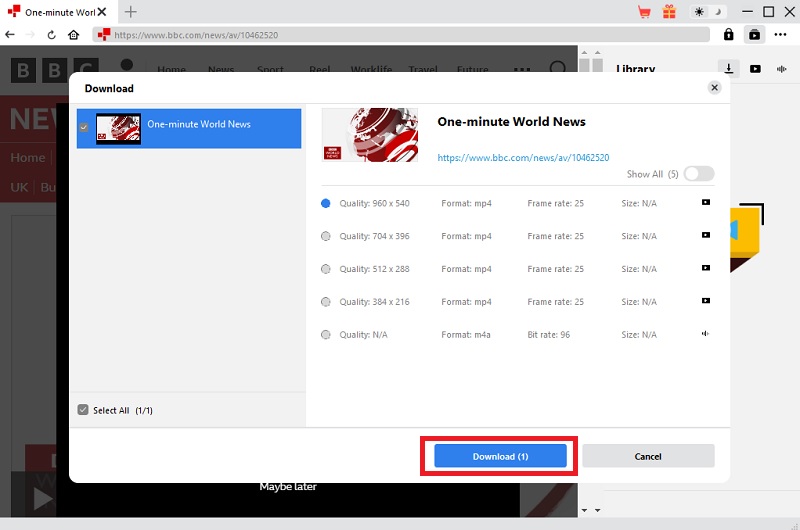The height and width of the screenshot is (530, 800).
Task: Toggle the Select All checkbox
Action: pos(83,410)
